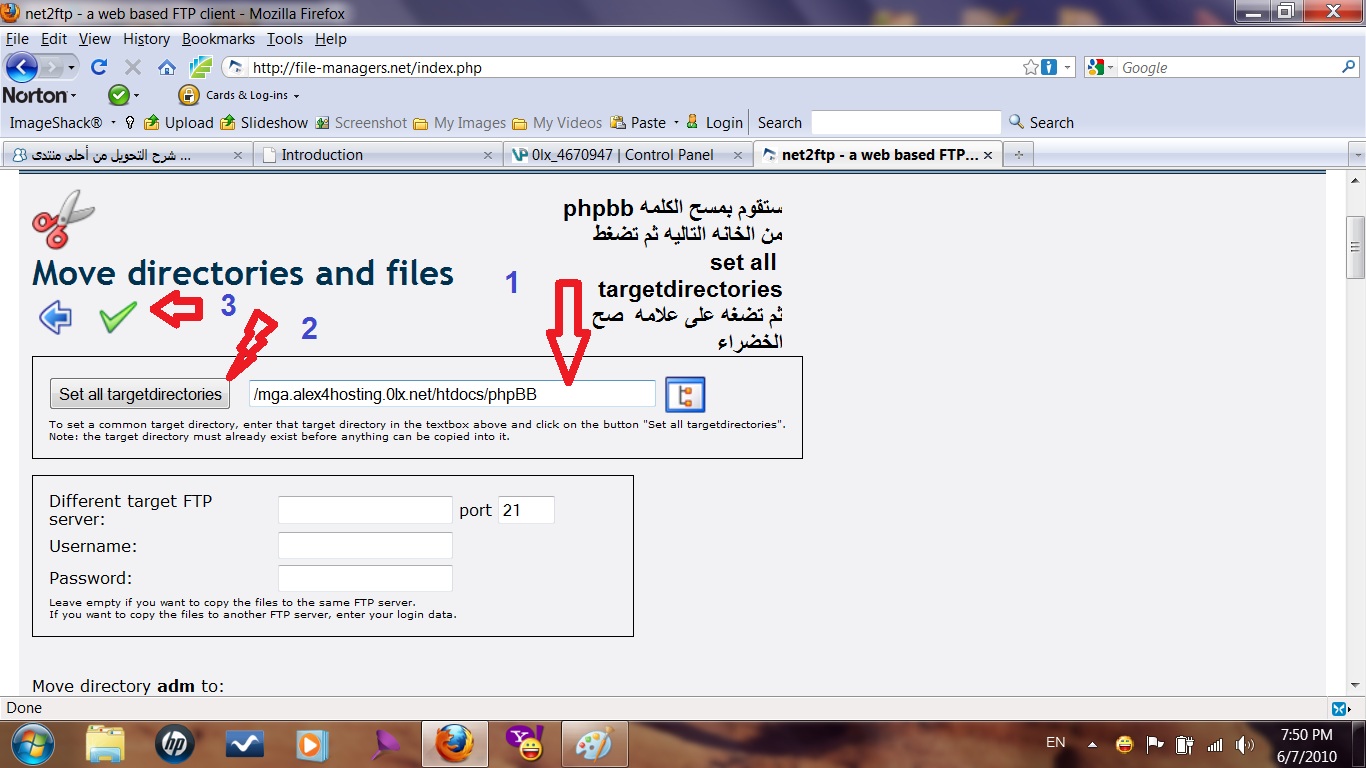Reload the page with the refresh icon
The height and width of the screenshot is (768, 1366).
[98, 67]
